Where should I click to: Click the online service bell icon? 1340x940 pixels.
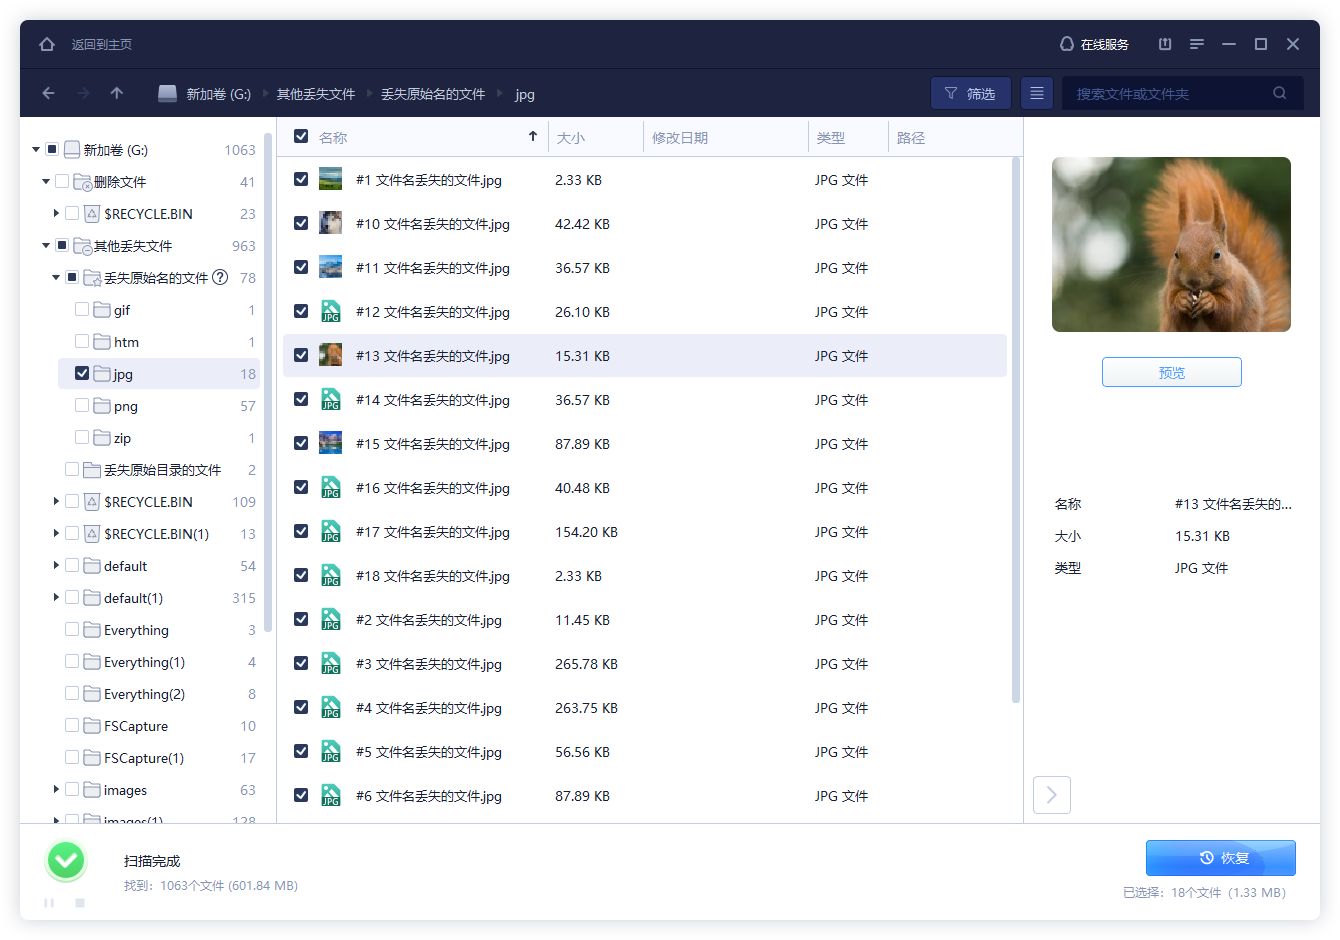[x=1066, y=44]
